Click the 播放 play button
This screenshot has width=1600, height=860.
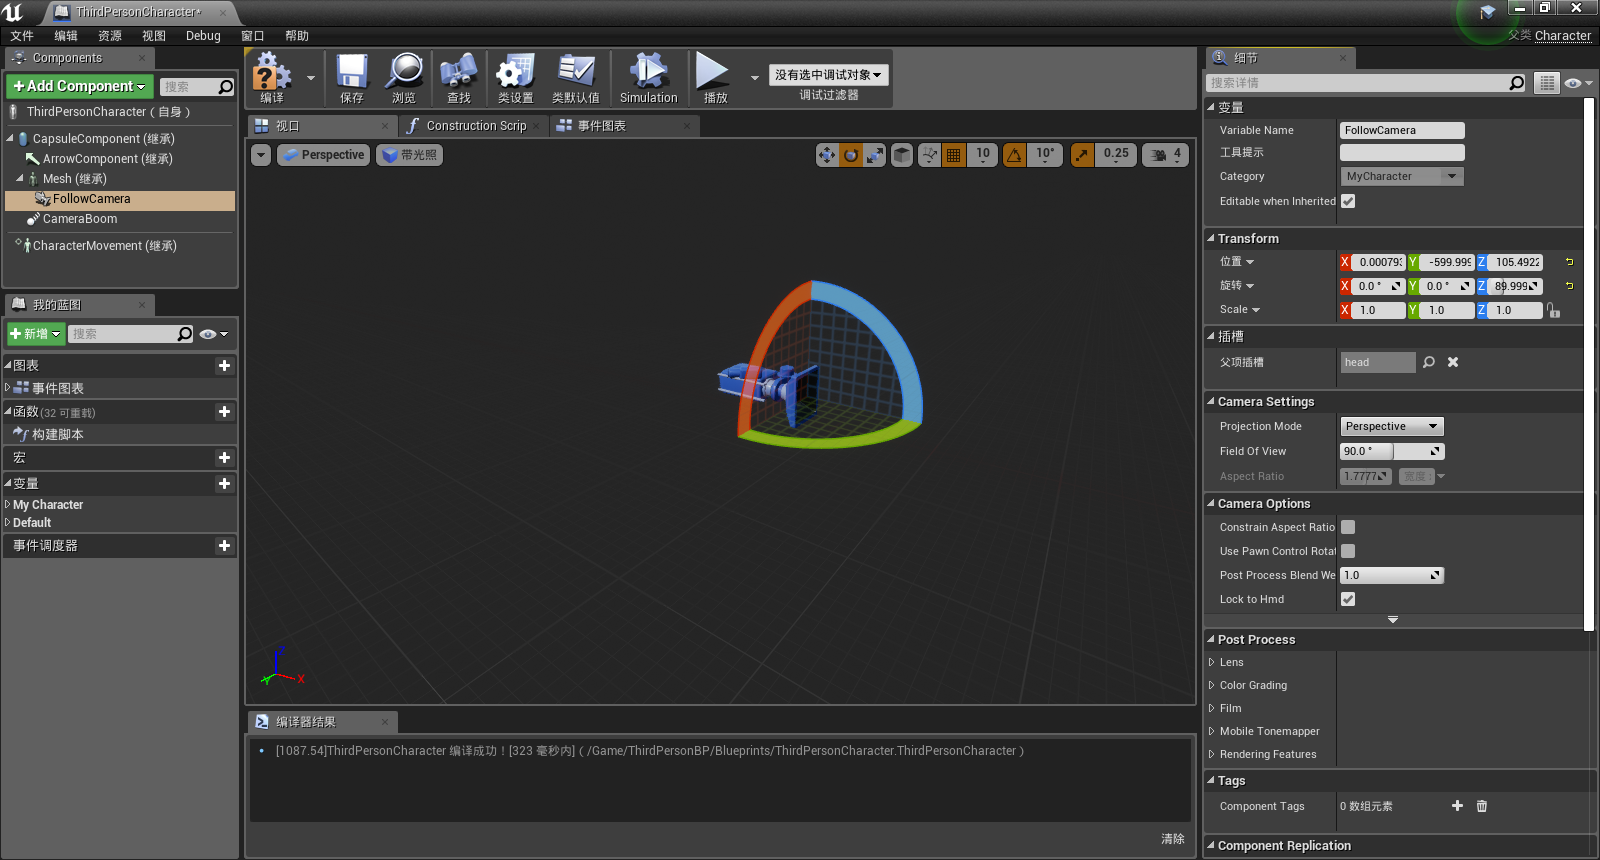click(714, 78)
